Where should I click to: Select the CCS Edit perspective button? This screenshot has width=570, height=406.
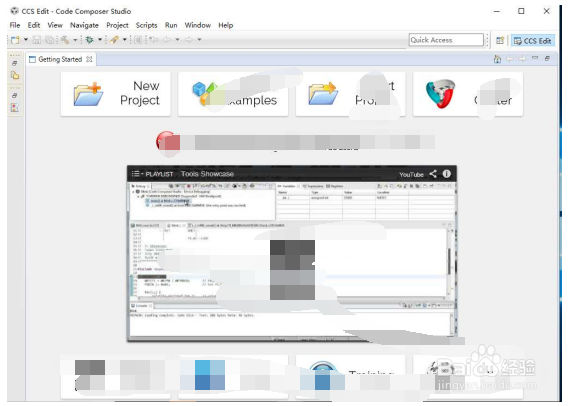point(533,41)
